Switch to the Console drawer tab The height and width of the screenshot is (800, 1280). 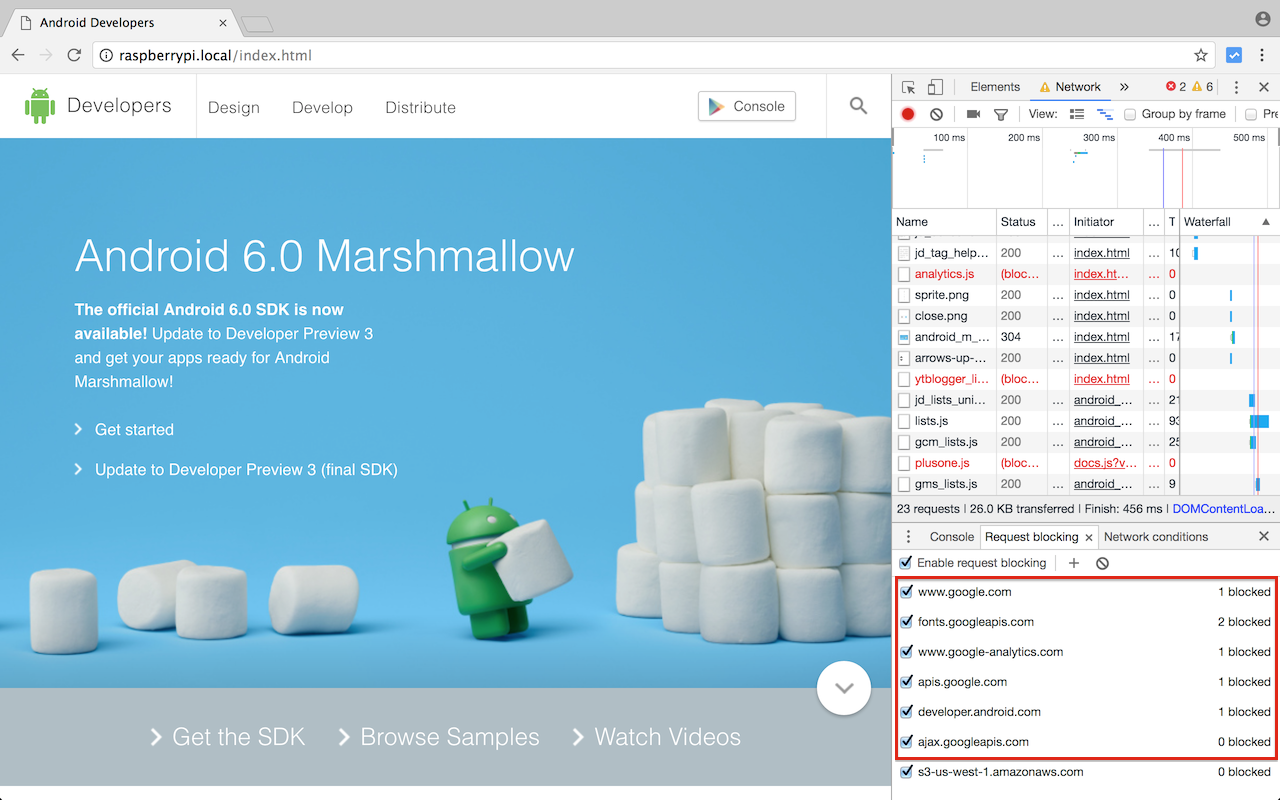(x=952, y=537)
